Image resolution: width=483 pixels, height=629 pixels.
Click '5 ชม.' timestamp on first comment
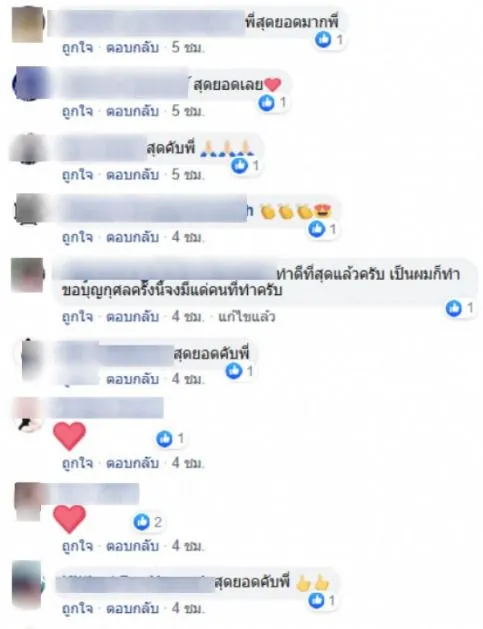188,48
